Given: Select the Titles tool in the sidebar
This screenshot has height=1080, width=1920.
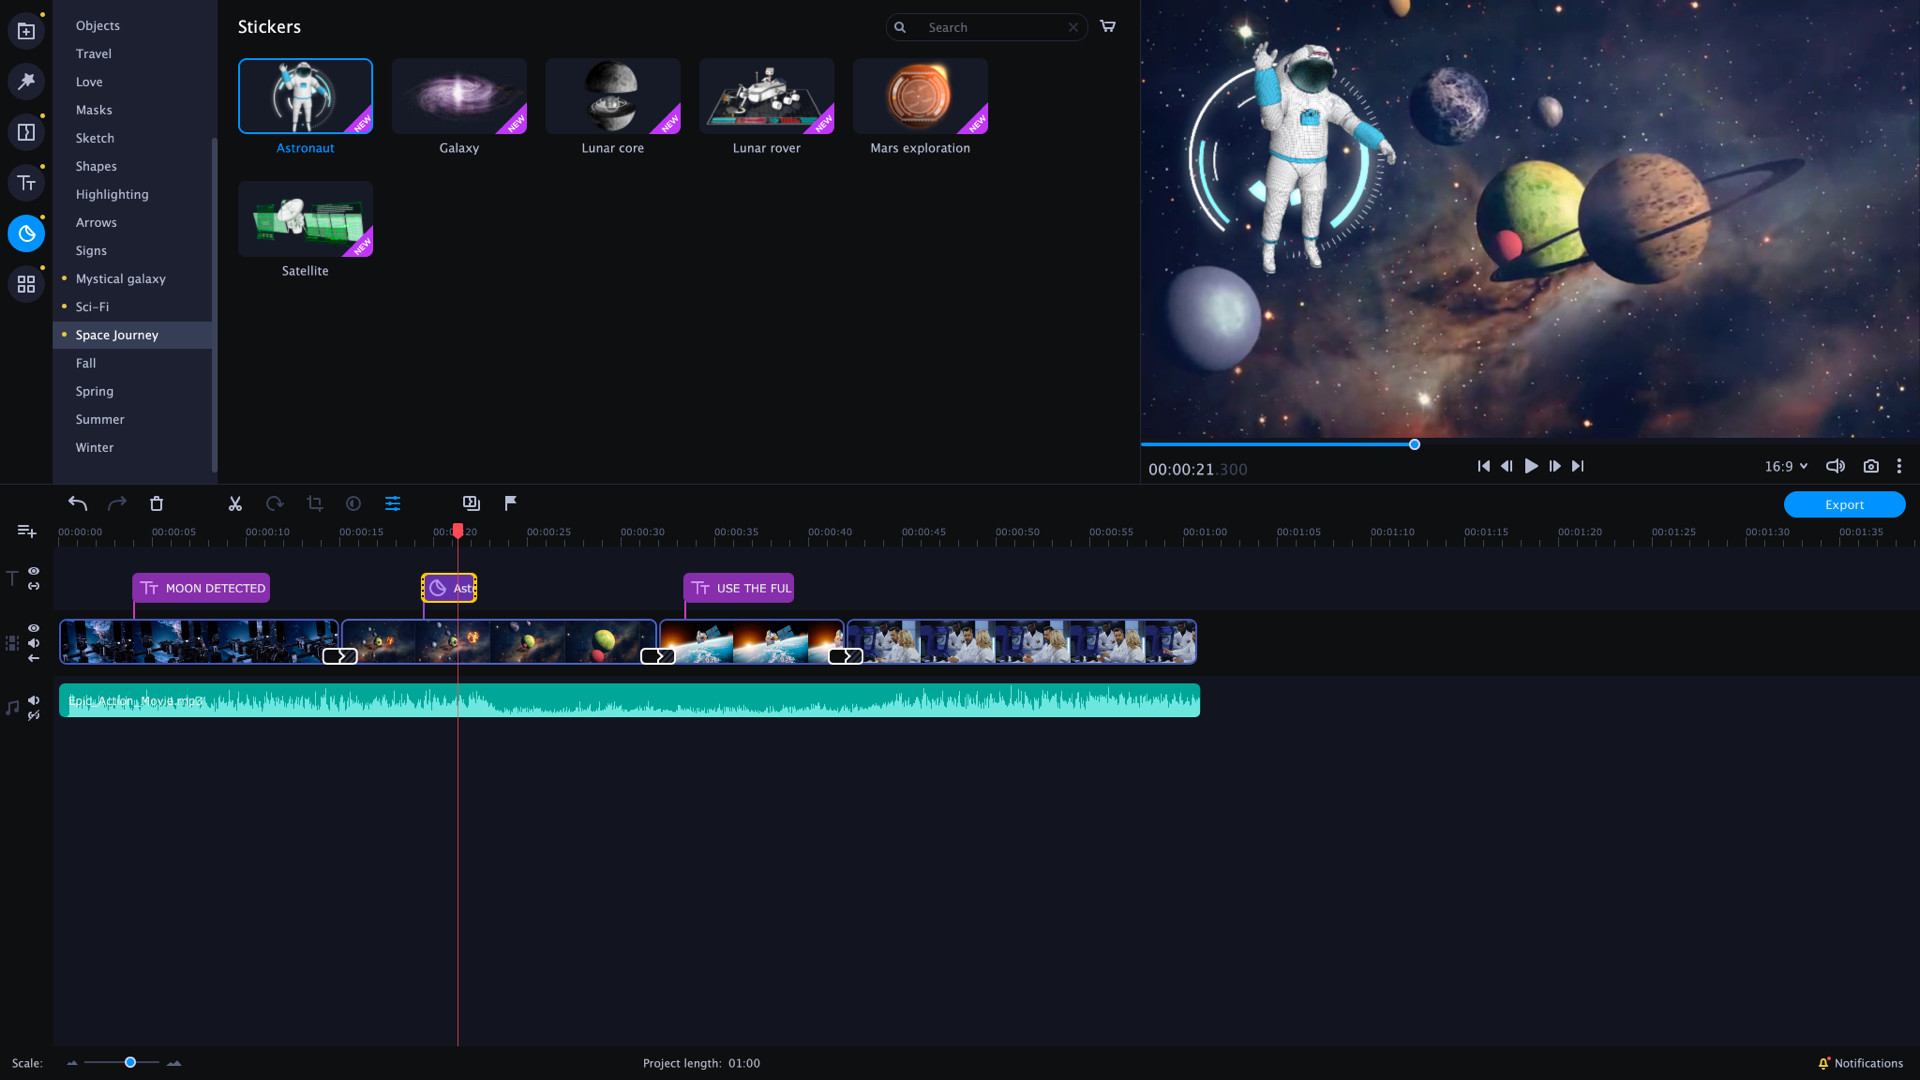Looking at the screenshot, I should pyautogui.click(x=26, y=183).
